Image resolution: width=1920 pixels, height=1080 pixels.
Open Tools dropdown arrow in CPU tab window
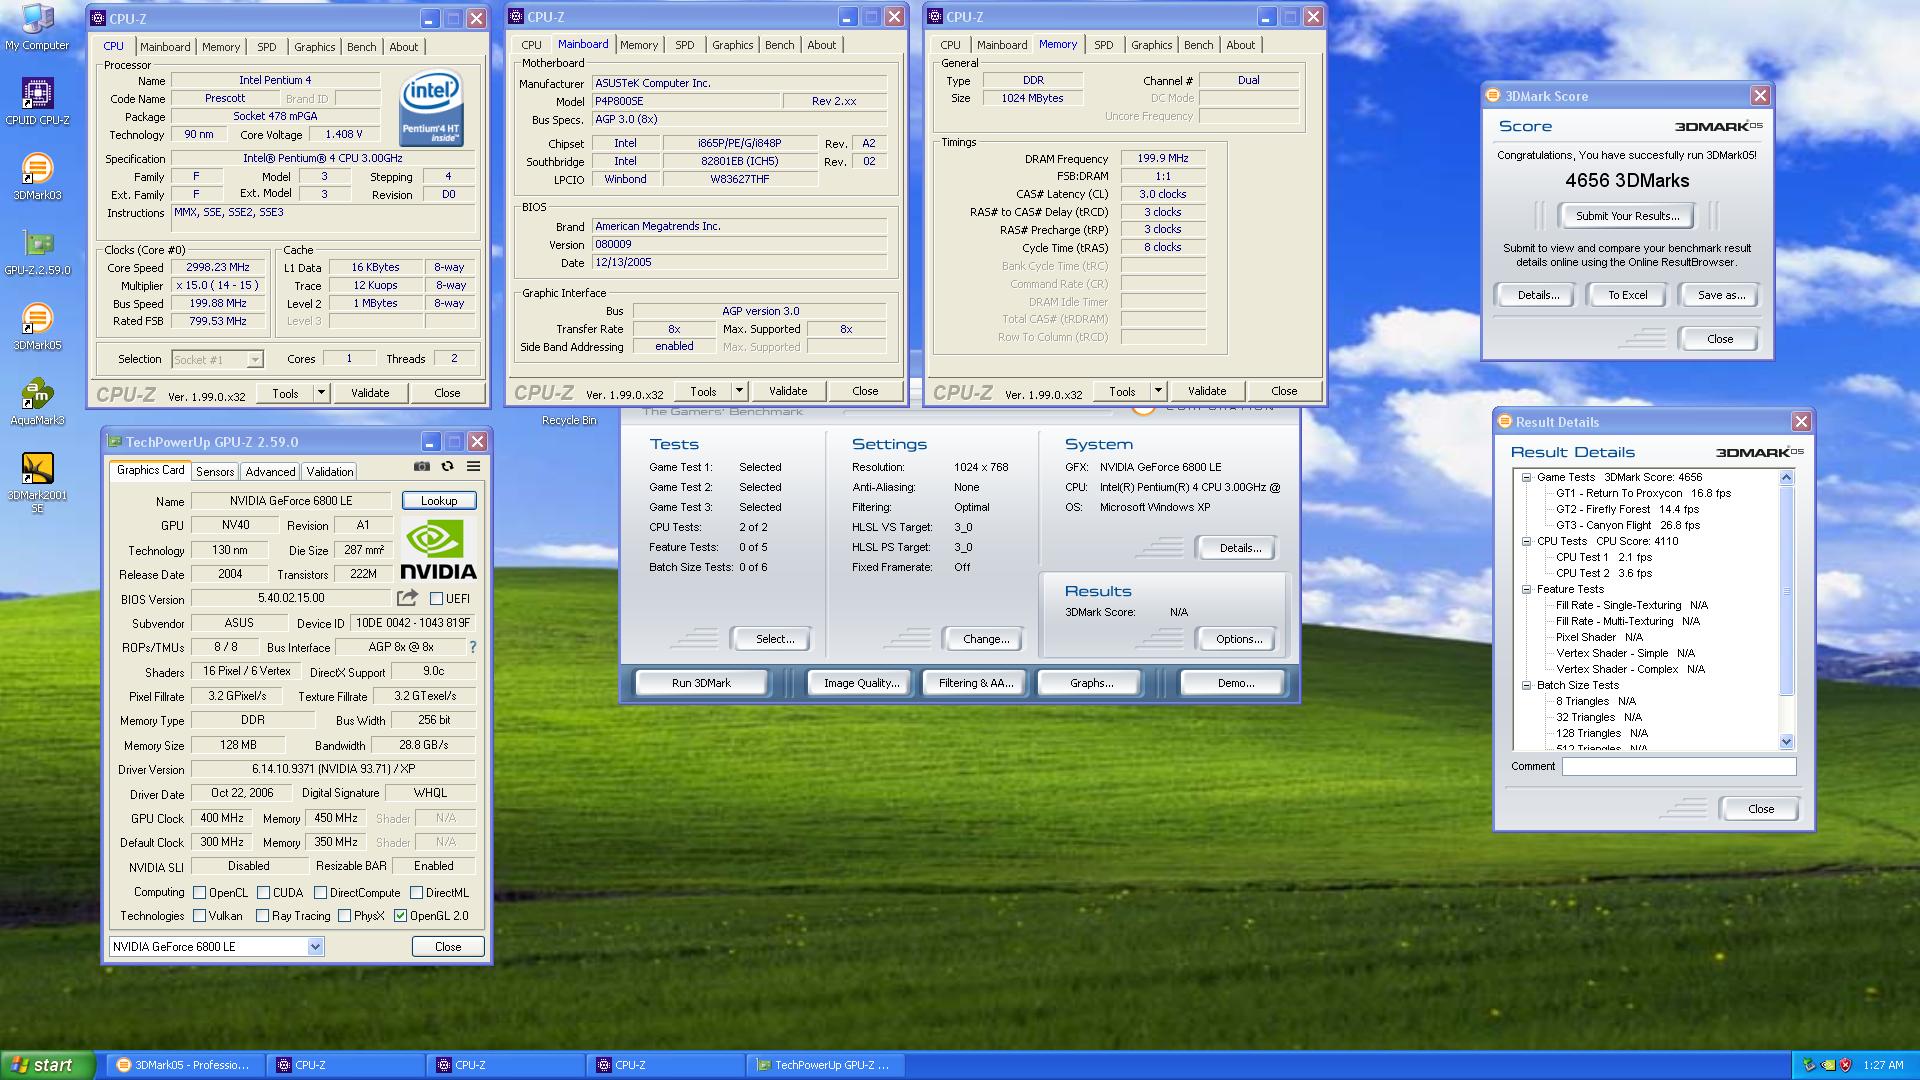coord(321,393)
